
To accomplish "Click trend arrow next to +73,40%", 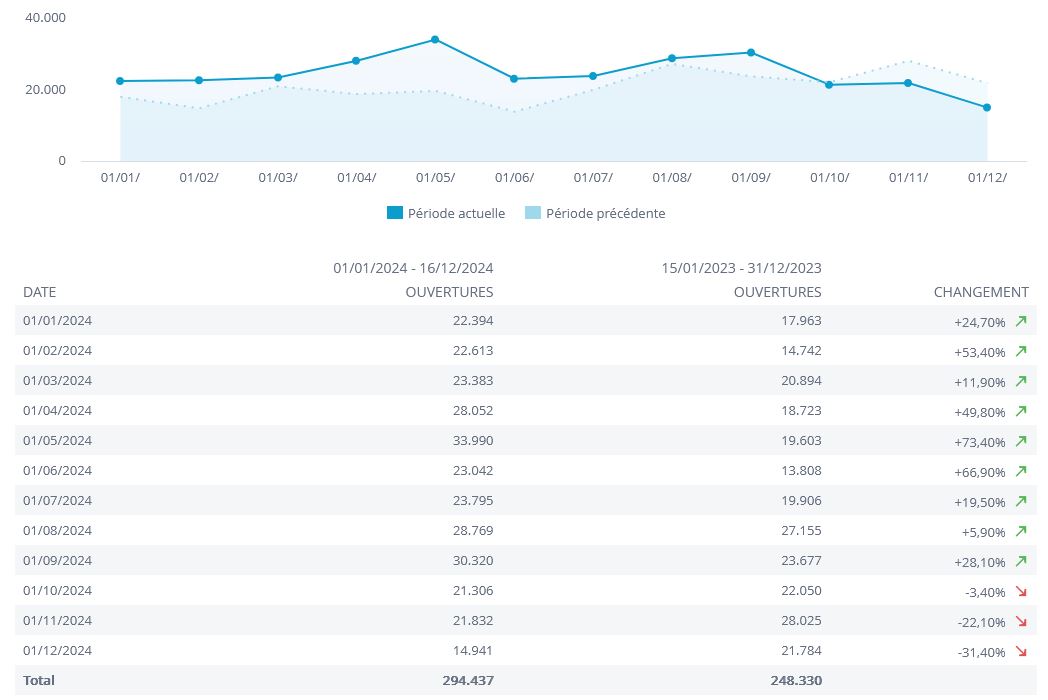I will (1021, 441).
